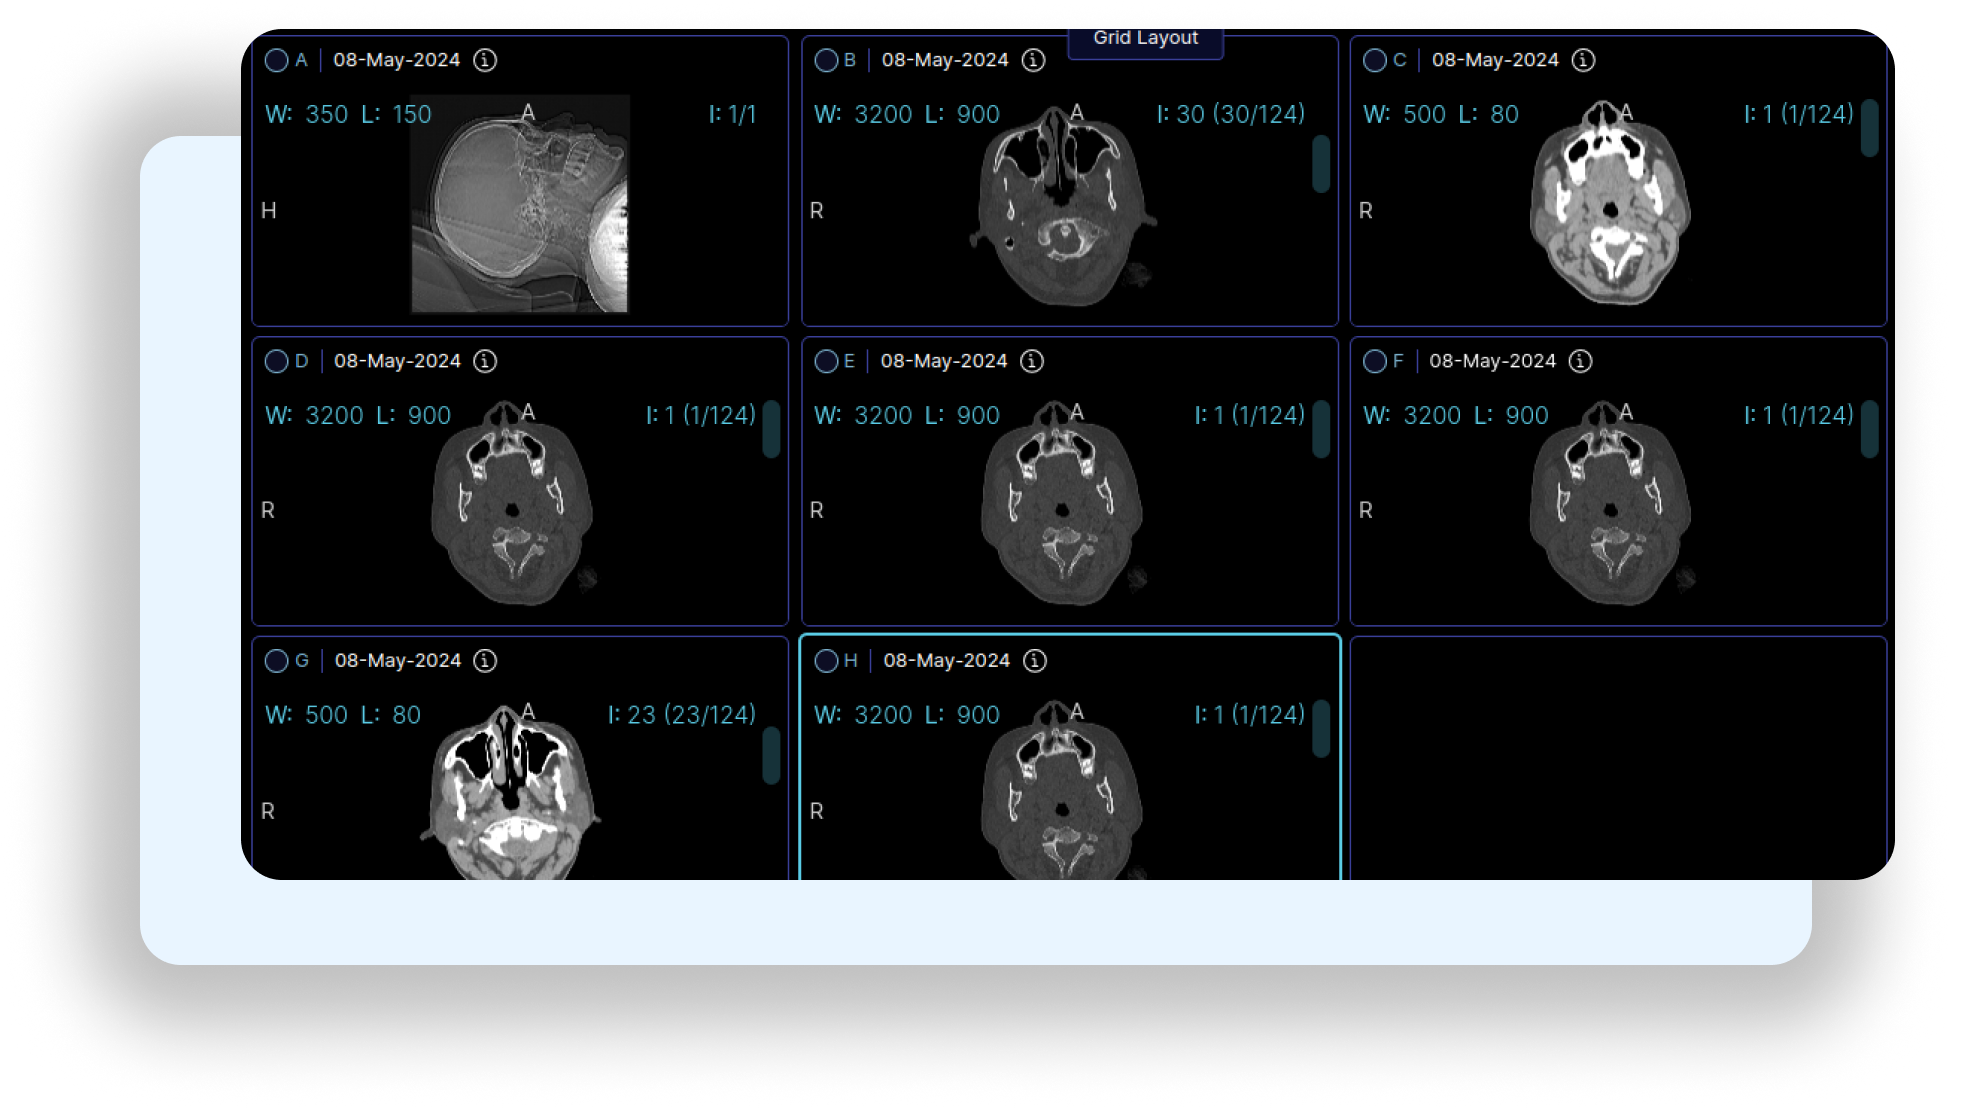Open image info for viewport G

coord(485,660)
